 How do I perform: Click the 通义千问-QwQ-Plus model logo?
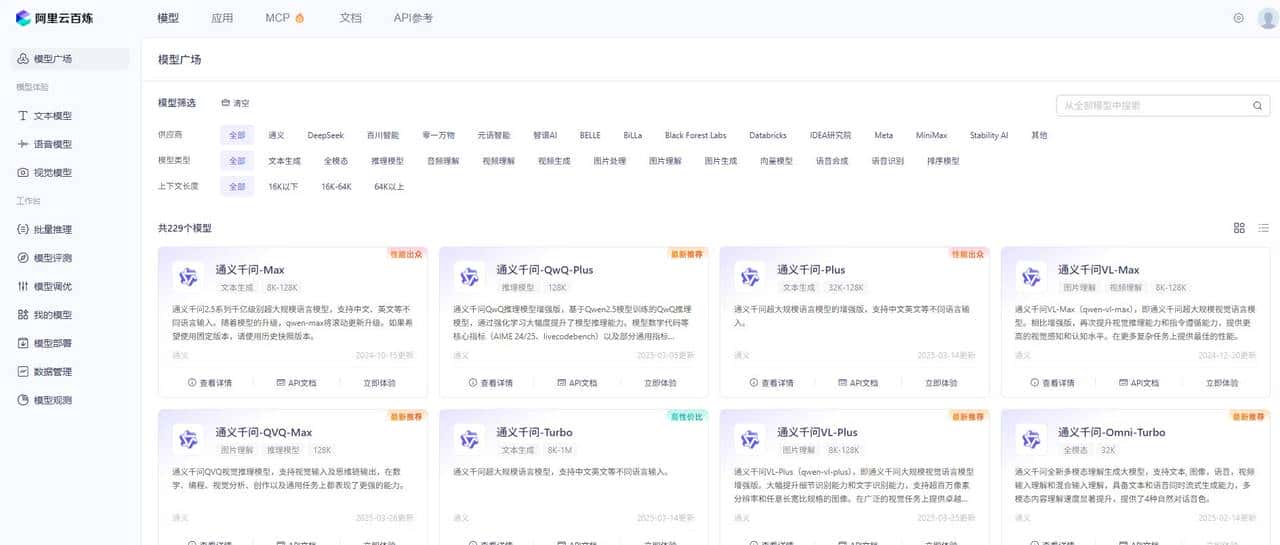(468, 276)
